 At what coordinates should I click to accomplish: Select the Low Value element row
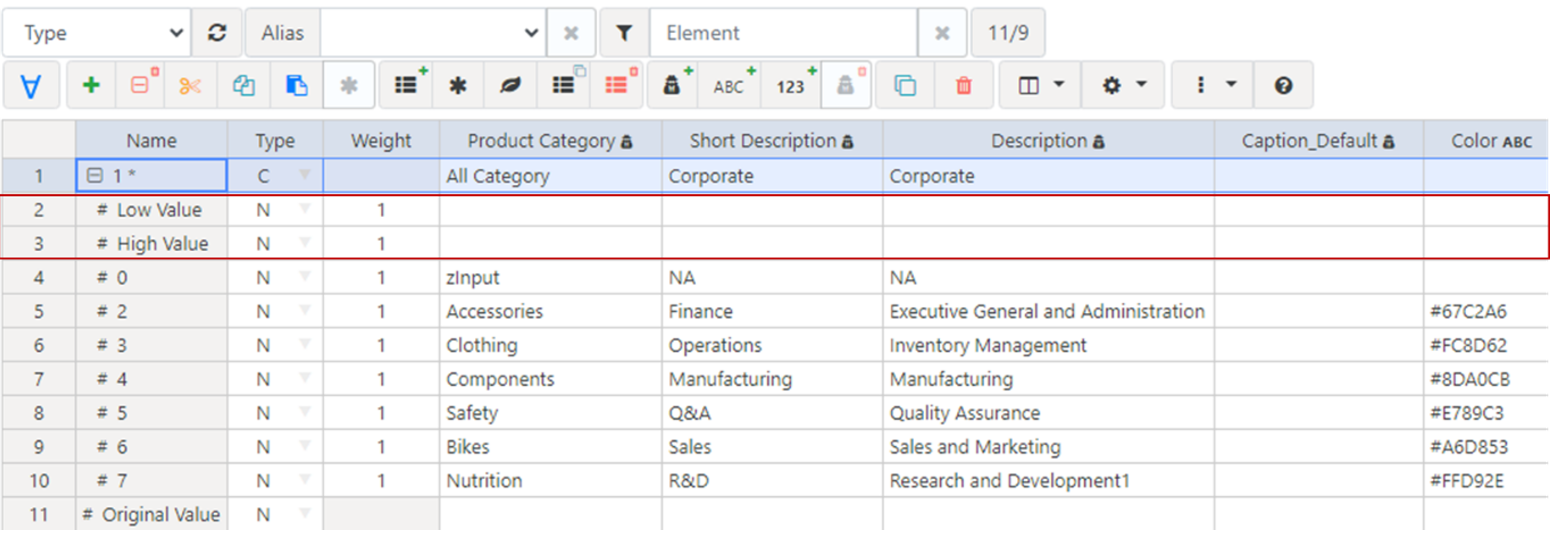point(151,210)
